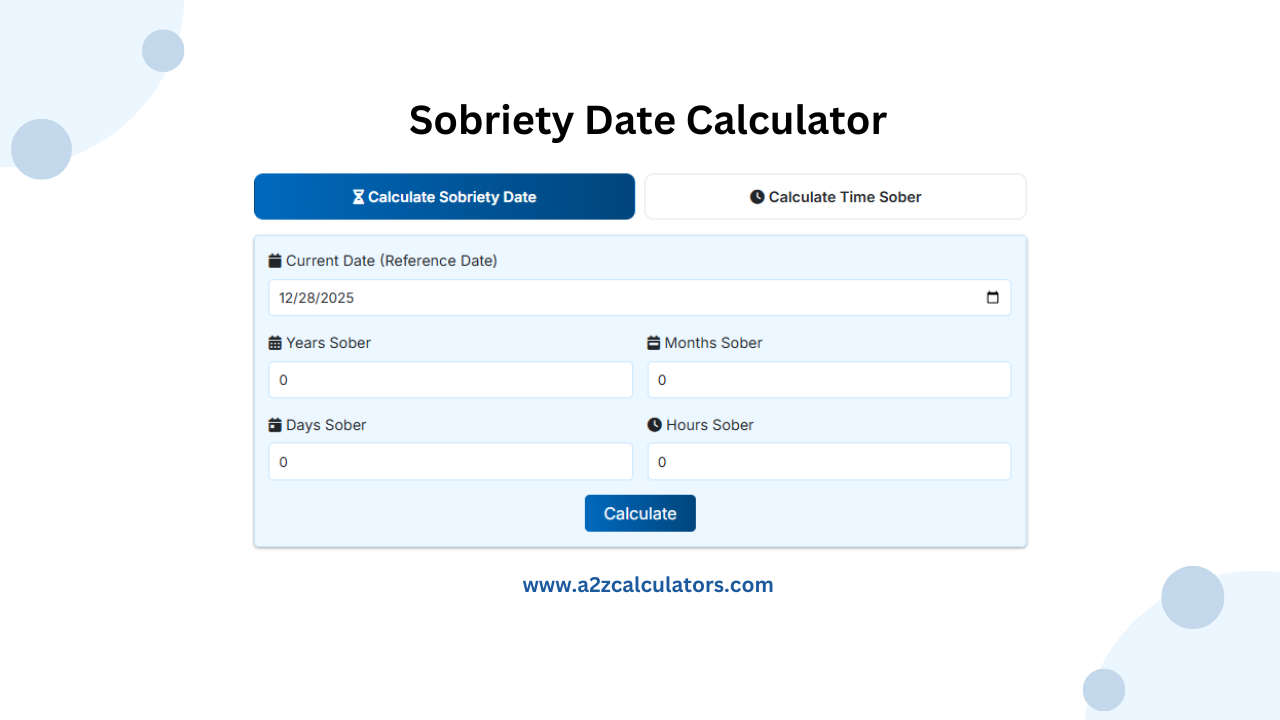This screenshot has height=720, width=1280.
Task: Click the calendar icon beside Years Sober label
Action: pos(275,342)
